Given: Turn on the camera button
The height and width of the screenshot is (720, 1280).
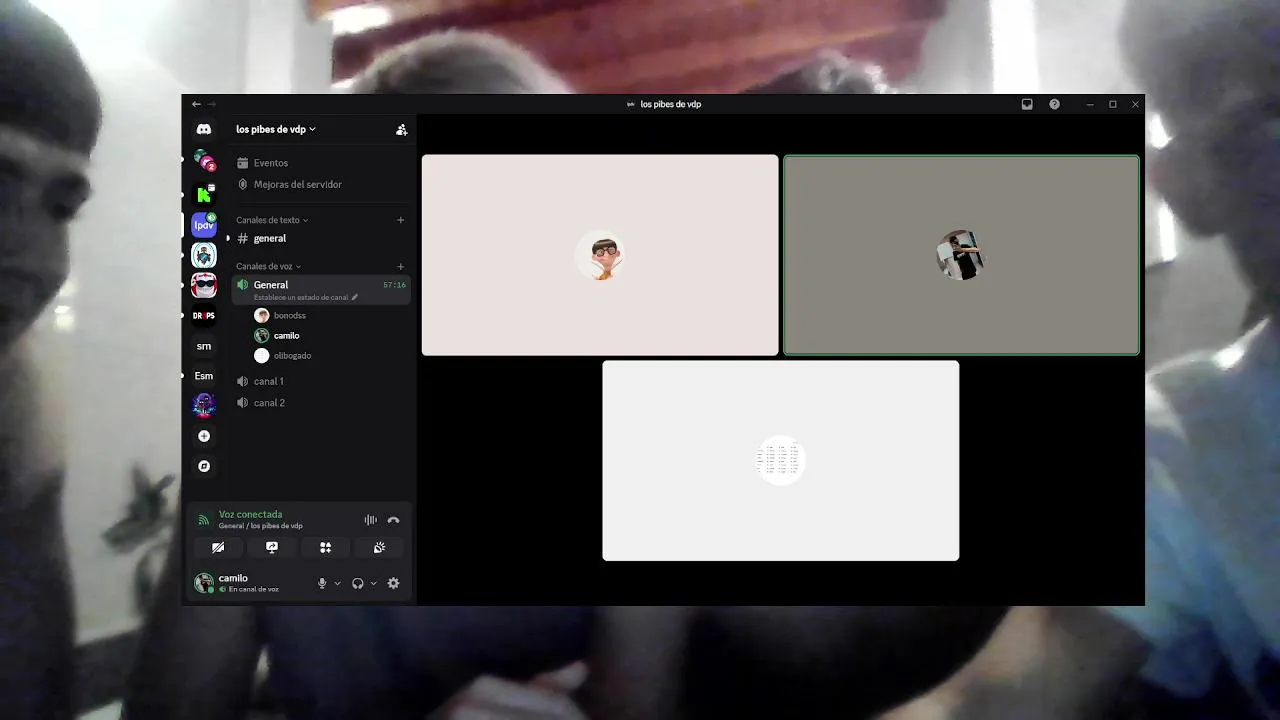Looking at the screenshot, I should pos(217,547).
